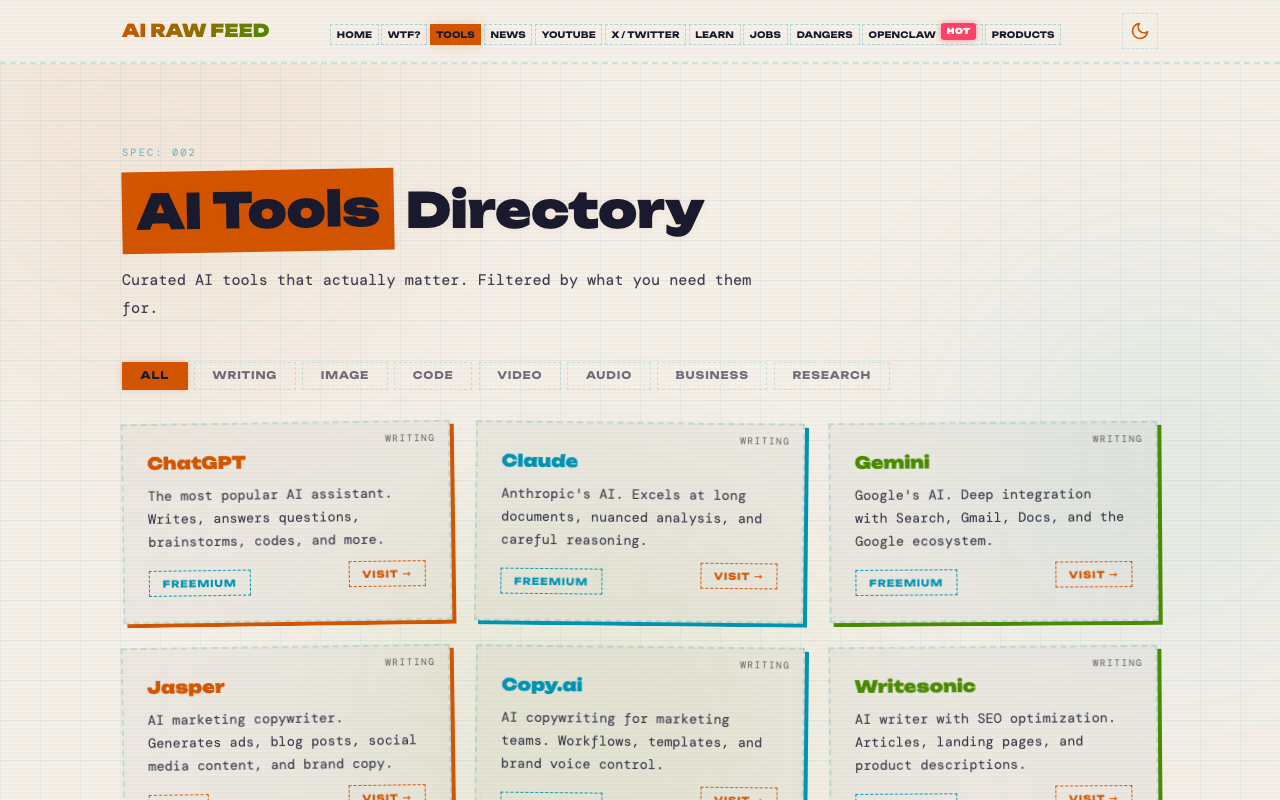Select the WRITING filter pill
Viewport: 1280px width, 800px height.
point(245,375)
